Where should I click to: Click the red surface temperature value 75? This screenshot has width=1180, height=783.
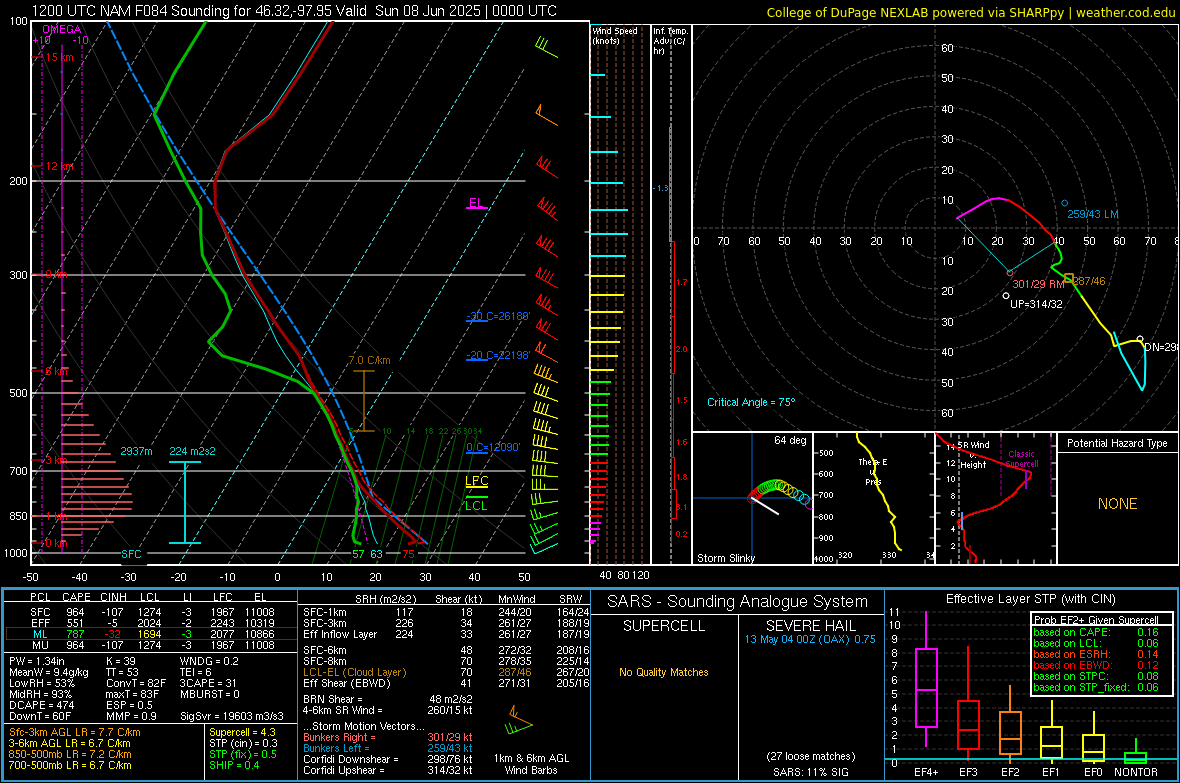(x=408, y=554)
